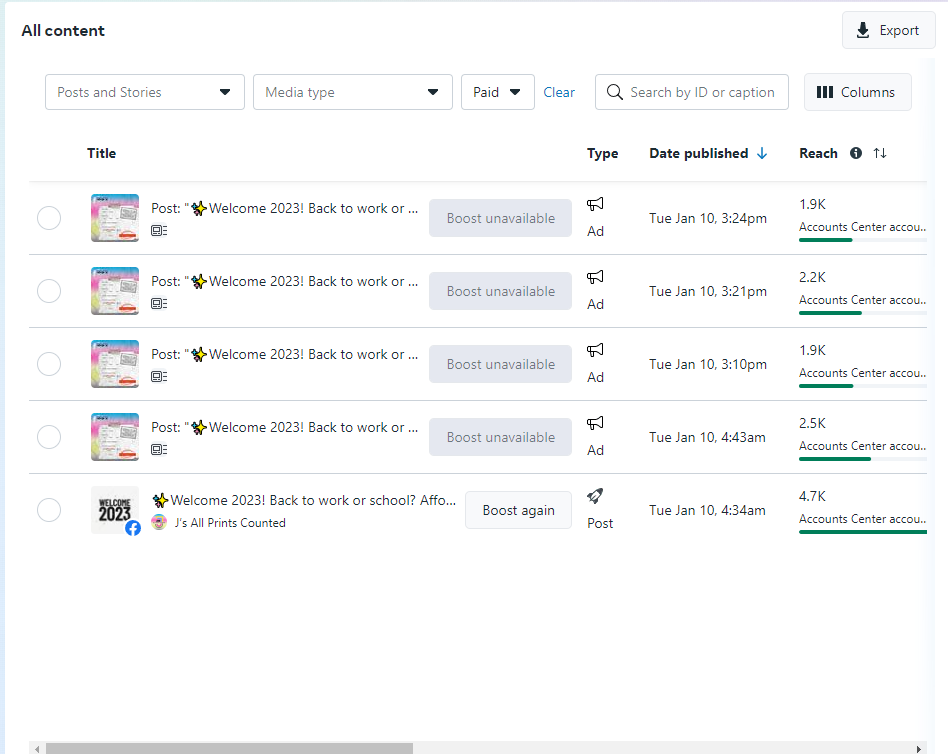Open the Posts and Stories dropdown
This screenshot has height=754, width=948.
coord(144,92)
